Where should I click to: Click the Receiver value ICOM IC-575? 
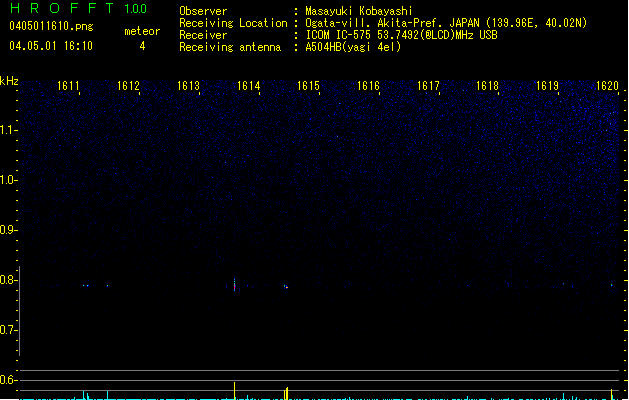[338, 35]
